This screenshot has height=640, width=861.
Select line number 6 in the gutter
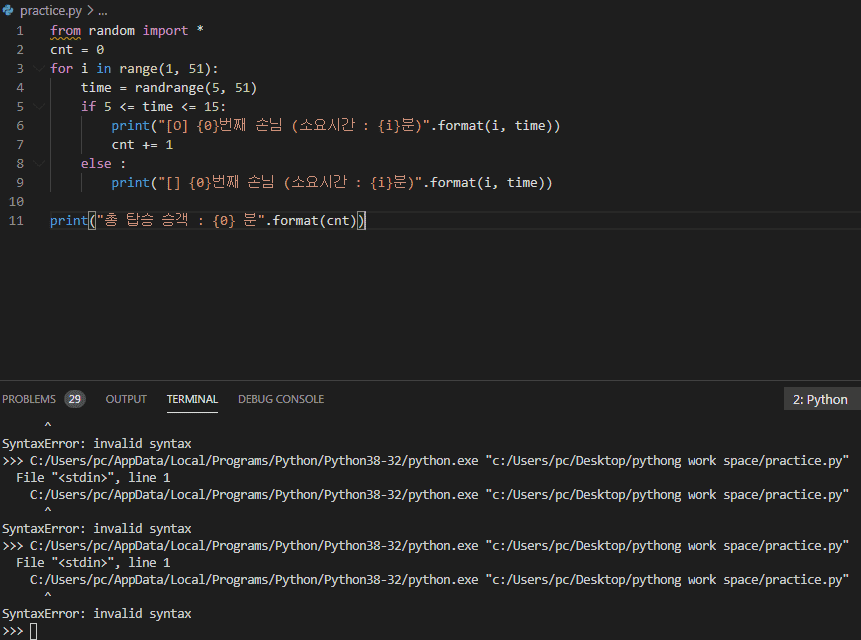coord(20,126)
